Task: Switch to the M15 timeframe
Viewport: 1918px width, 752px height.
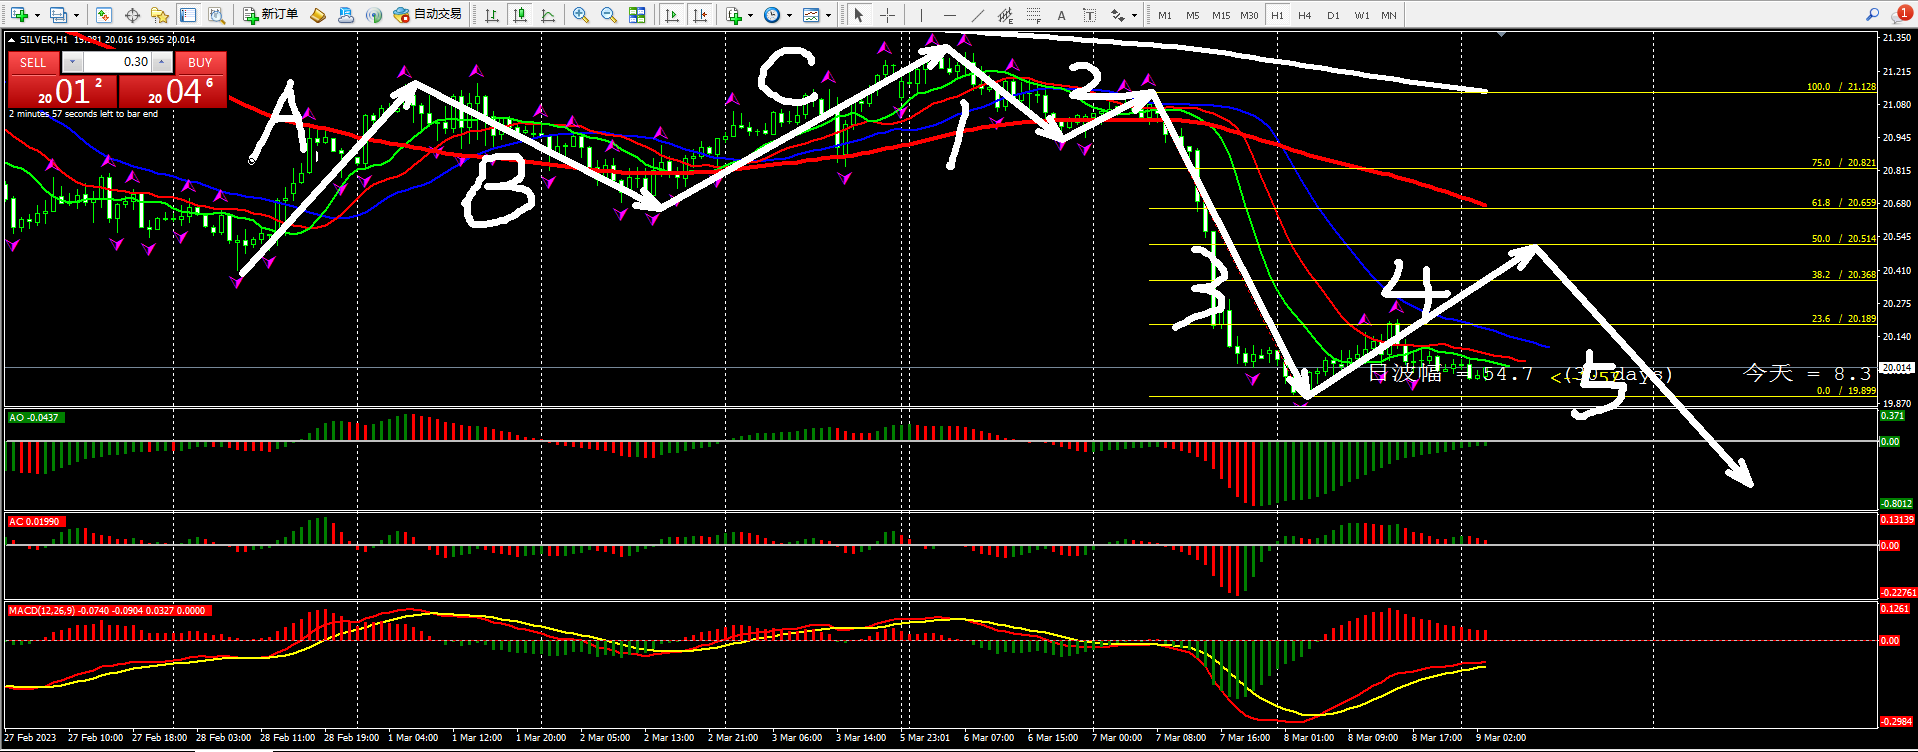Action: [x=1220, y=15]
